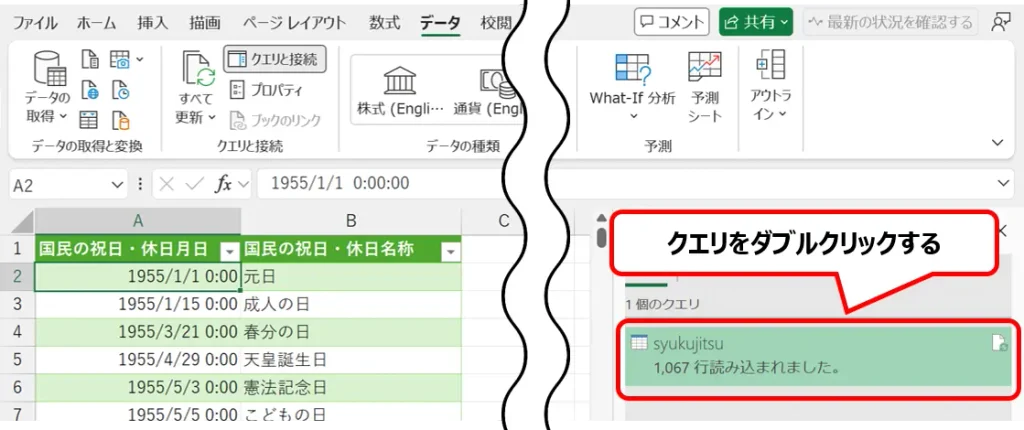Select the データ ribbon tab

tap(440, 22)
